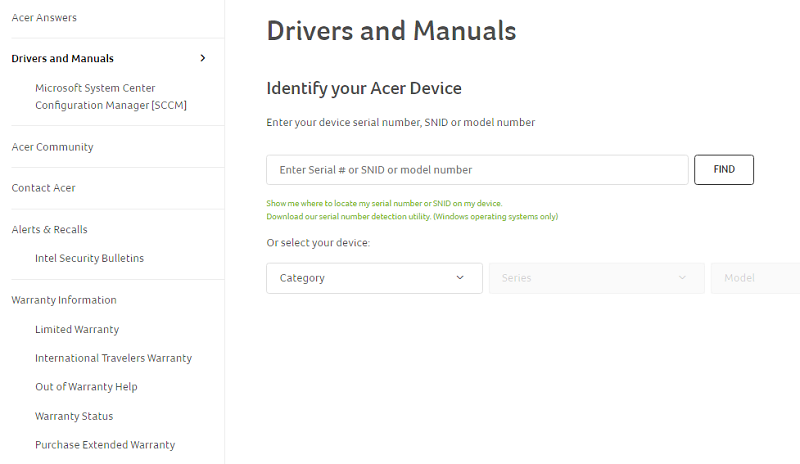Open Acer Answers in the sidebar
Screen dimensions: 800x464
pos(44,17)
